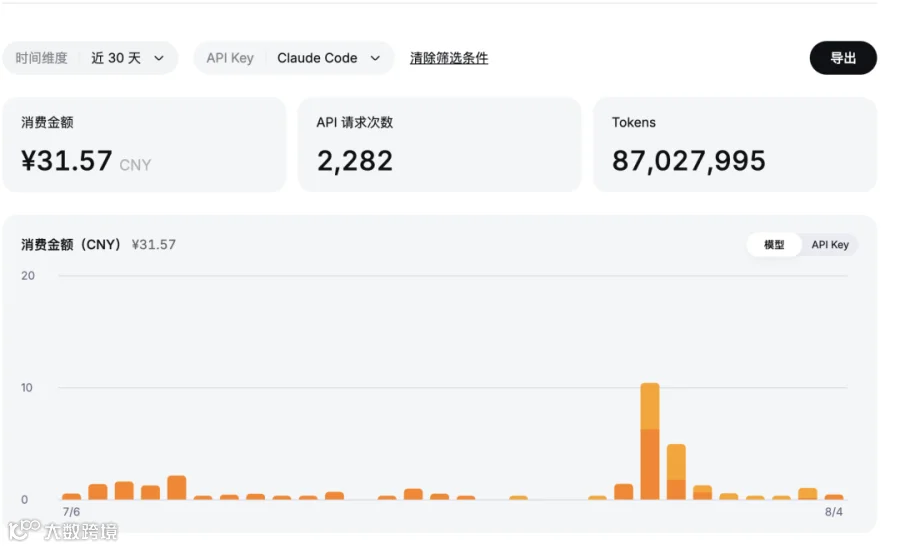Image resolution: width=900 pixels, height=548 pixels.
Task: Select the Tokens 87,027,995 card
Action: (735, 145)
